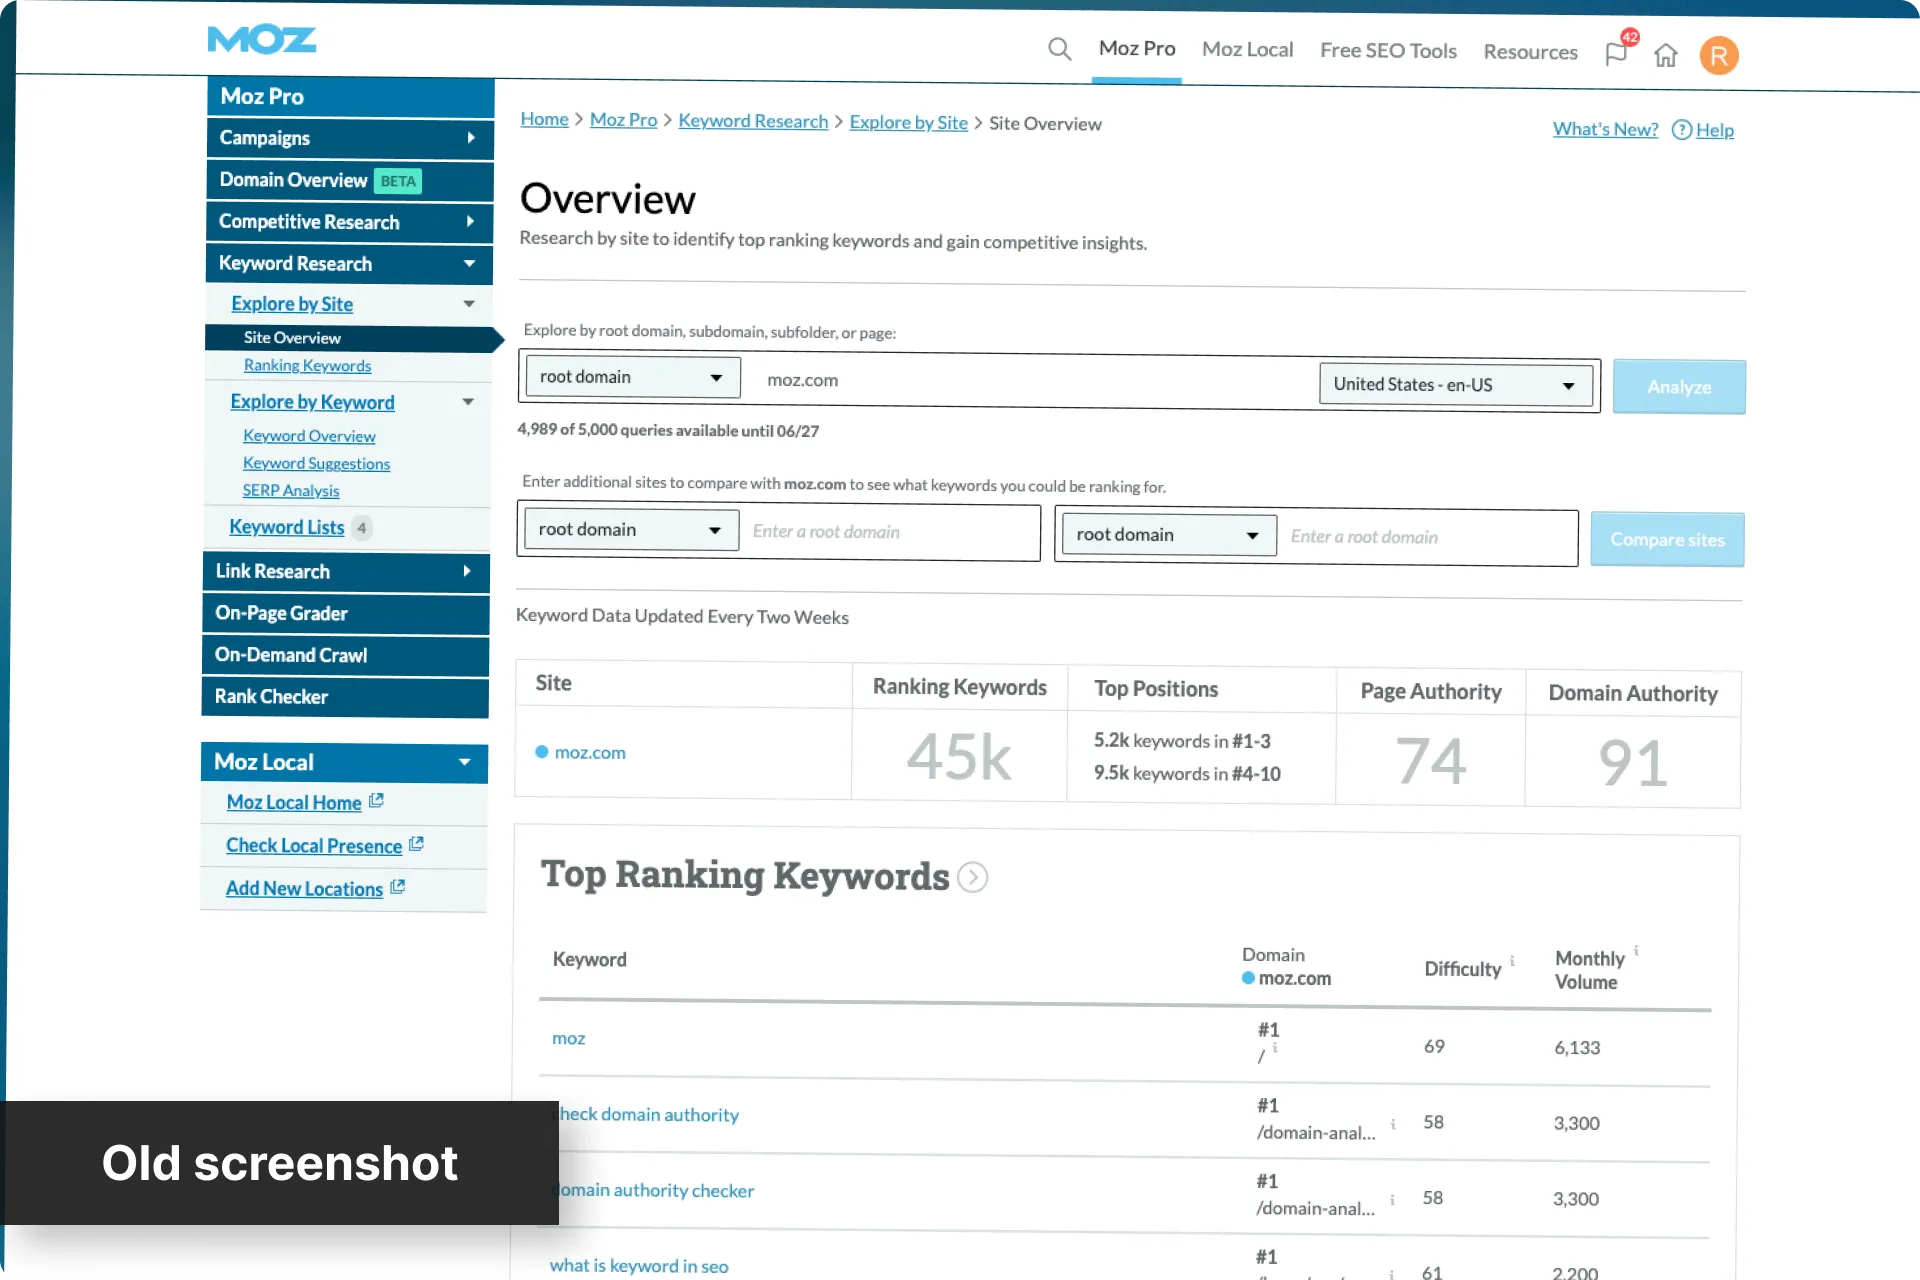Open second compare site root domain dropdown
The height and width of the screenshot is (1280, 1920).
click(x=1169, y=535)
